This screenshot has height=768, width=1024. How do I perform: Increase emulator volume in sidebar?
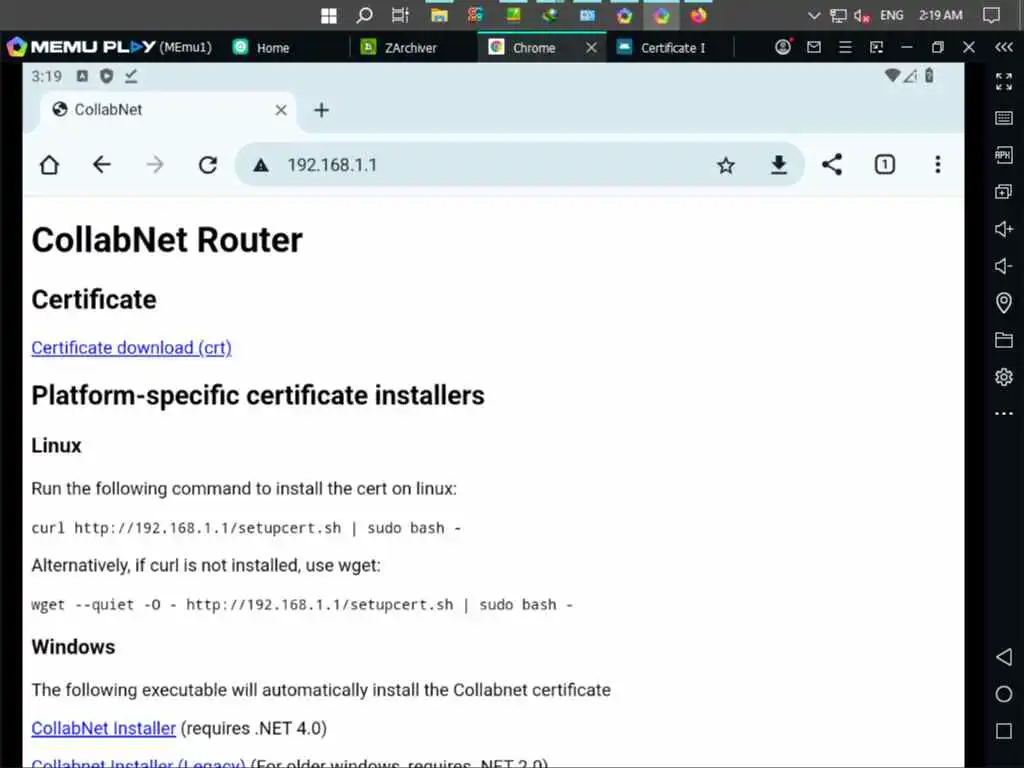pyautogui.click(x=1003, y=229)
